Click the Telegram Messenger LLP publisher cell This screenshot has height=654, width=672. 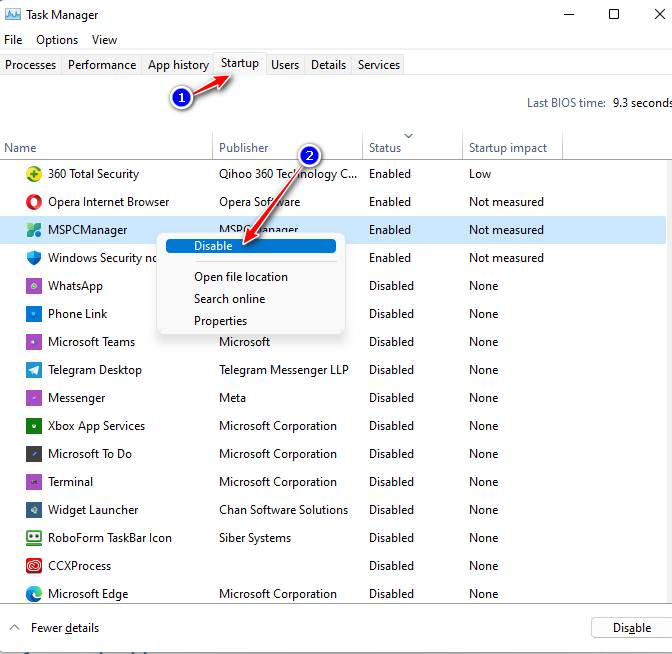point(284,370)
